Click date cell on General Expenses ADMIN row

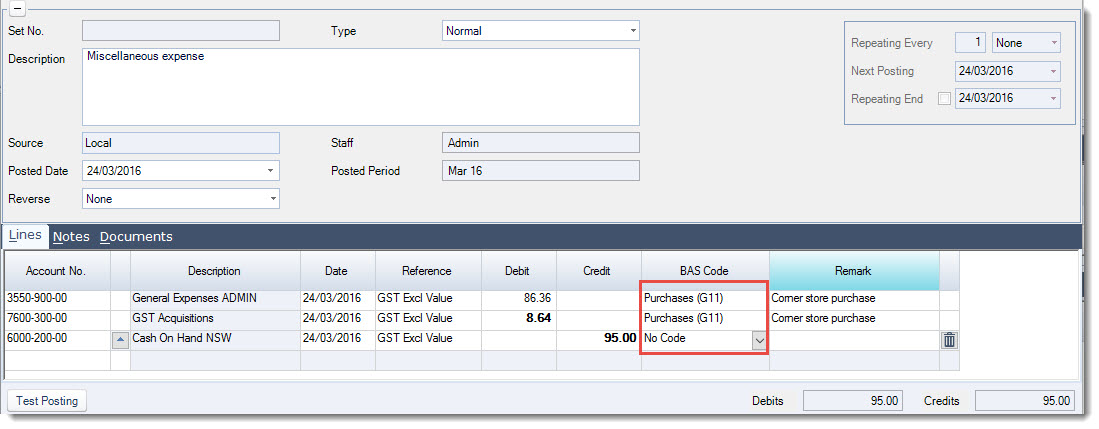tap(337, 299)
